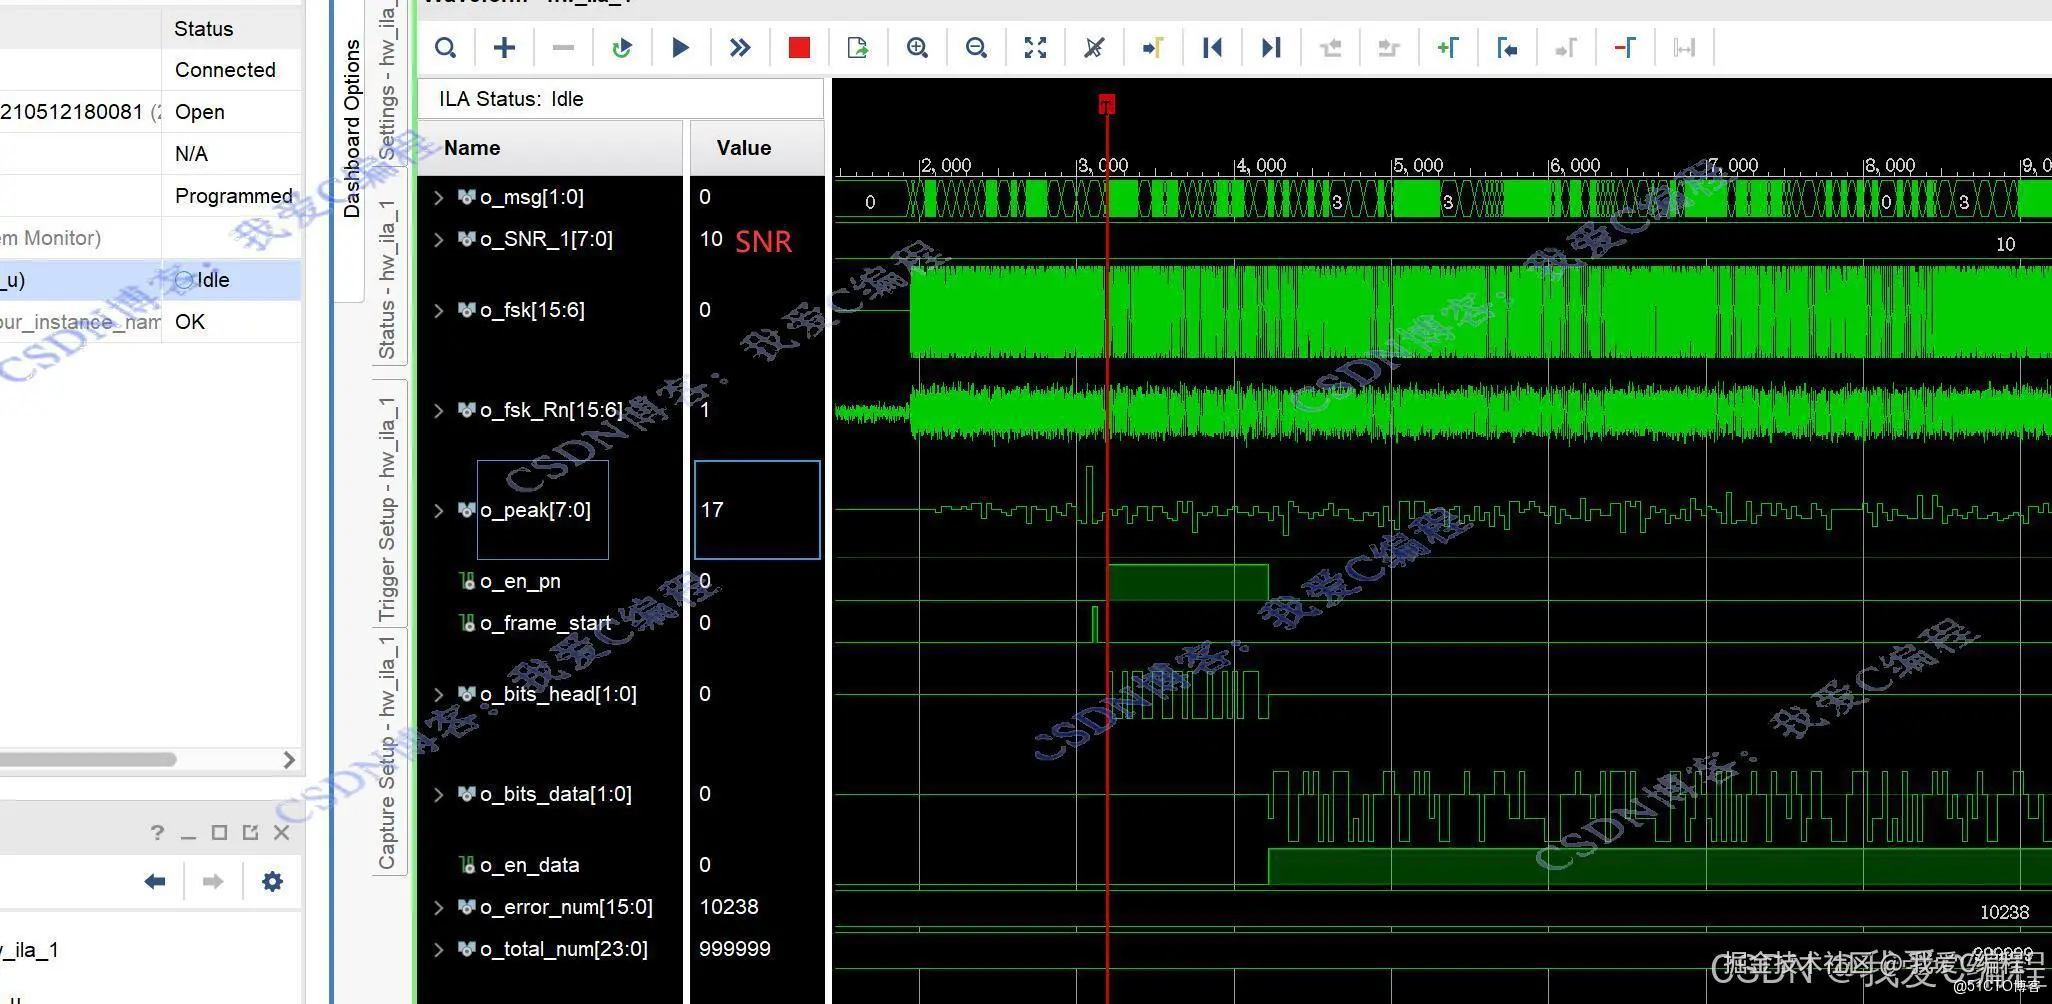This screenshot has height=1004, width=2052.
Task: Expand the o_peak[7:0] signal
Action: (438, 510)
